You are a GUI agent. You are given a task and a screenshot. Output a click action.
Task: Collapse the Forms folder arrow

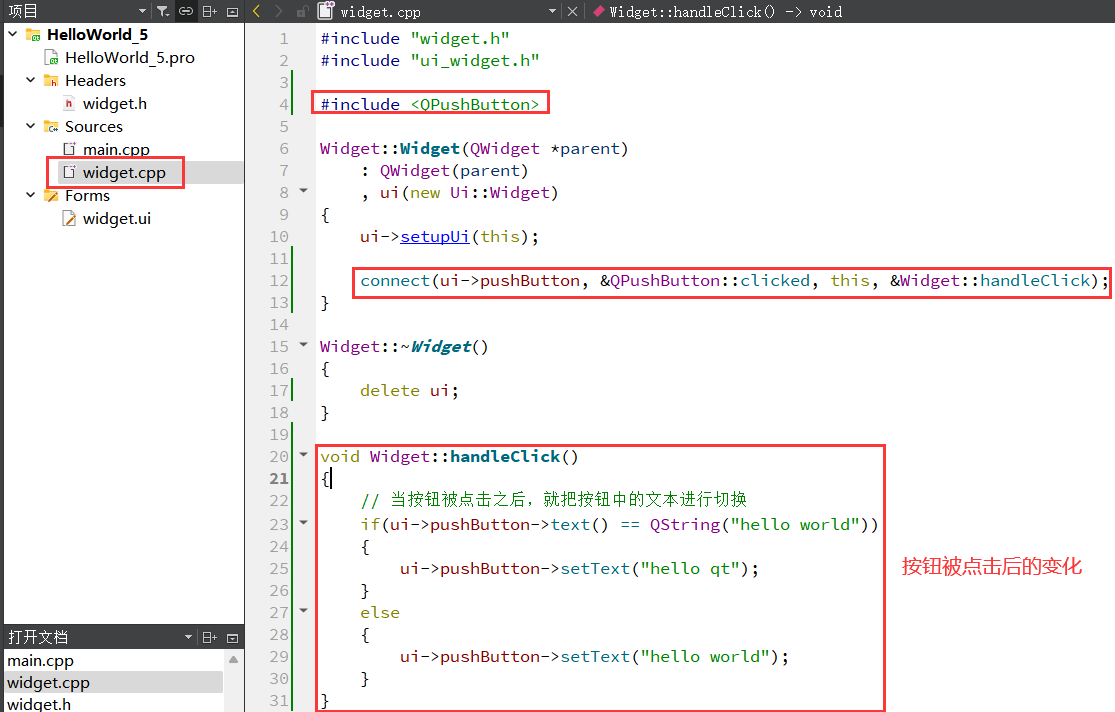31,195
